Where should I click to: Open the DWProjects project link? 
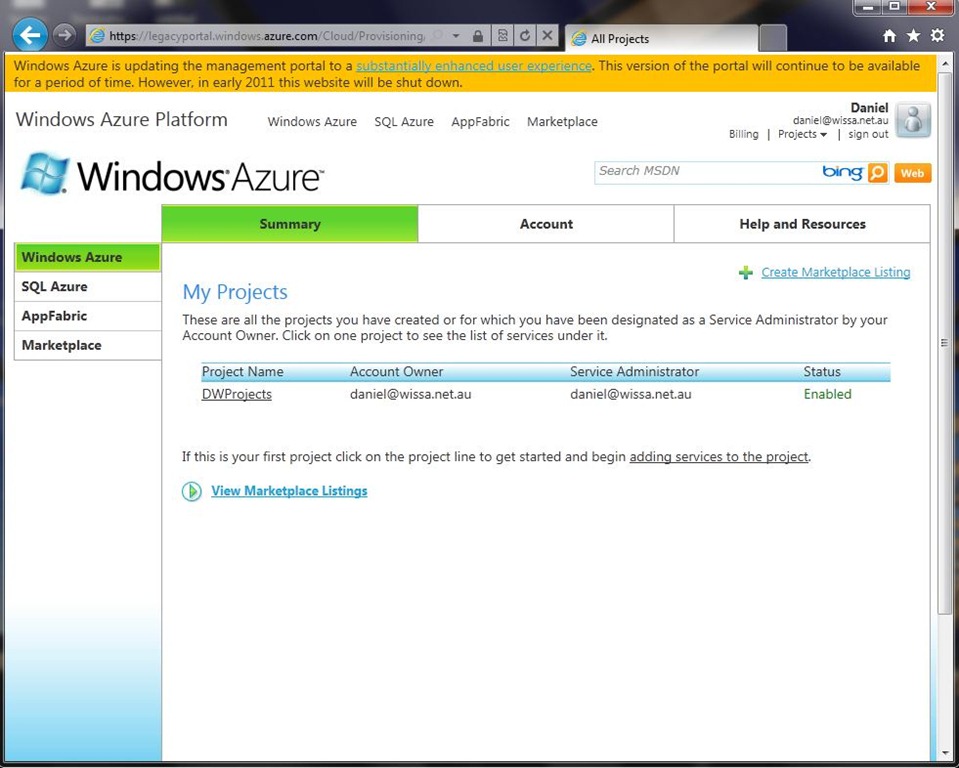click(237, 394)
